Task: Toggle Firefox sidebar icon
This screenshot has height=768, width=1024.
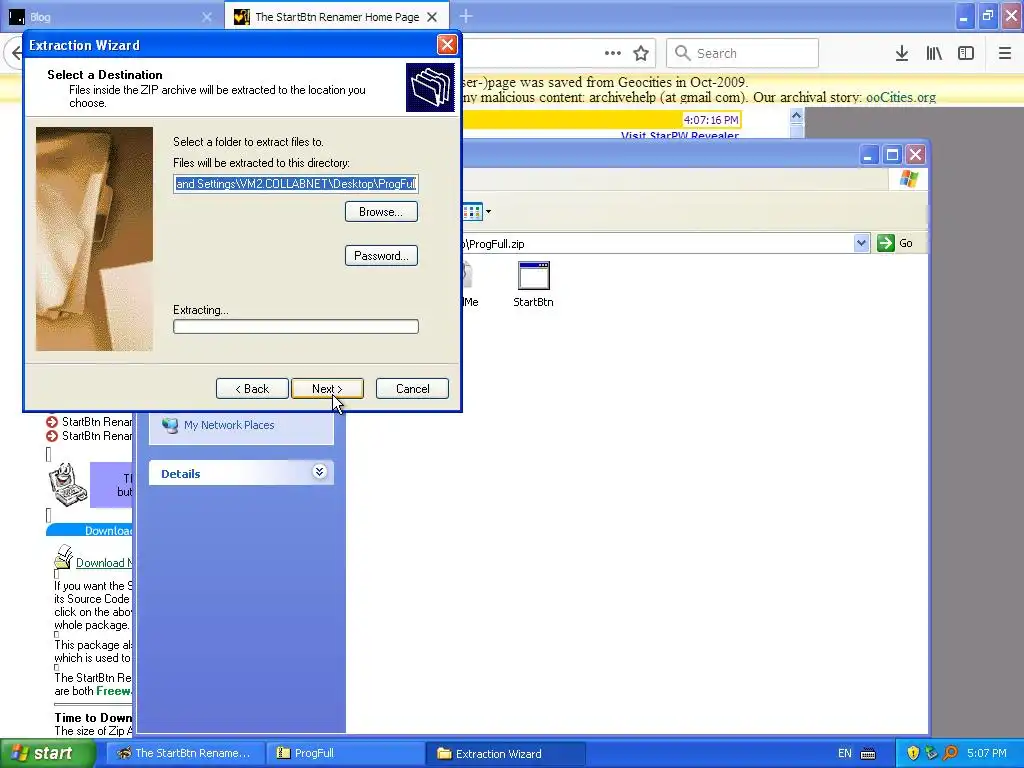Action: (965, 53)
